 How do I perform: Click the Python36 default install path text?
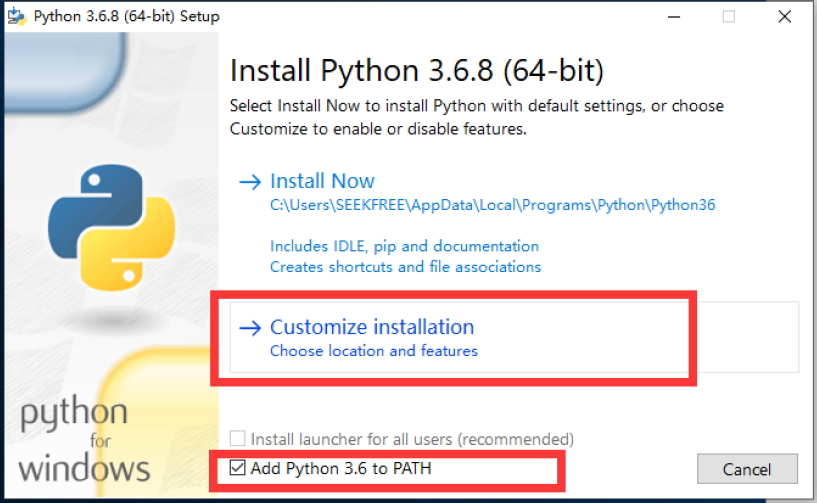[x=492, y=205]
